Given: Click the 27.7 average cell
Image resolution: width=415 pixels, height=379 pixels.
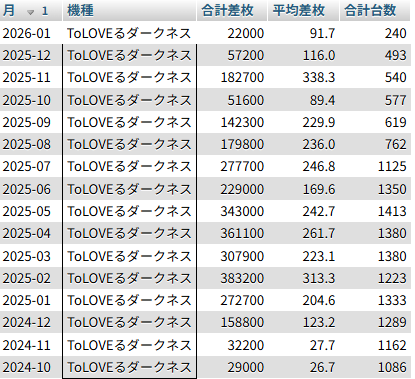Looking at the screenshot, I should (x=303, y=345).
